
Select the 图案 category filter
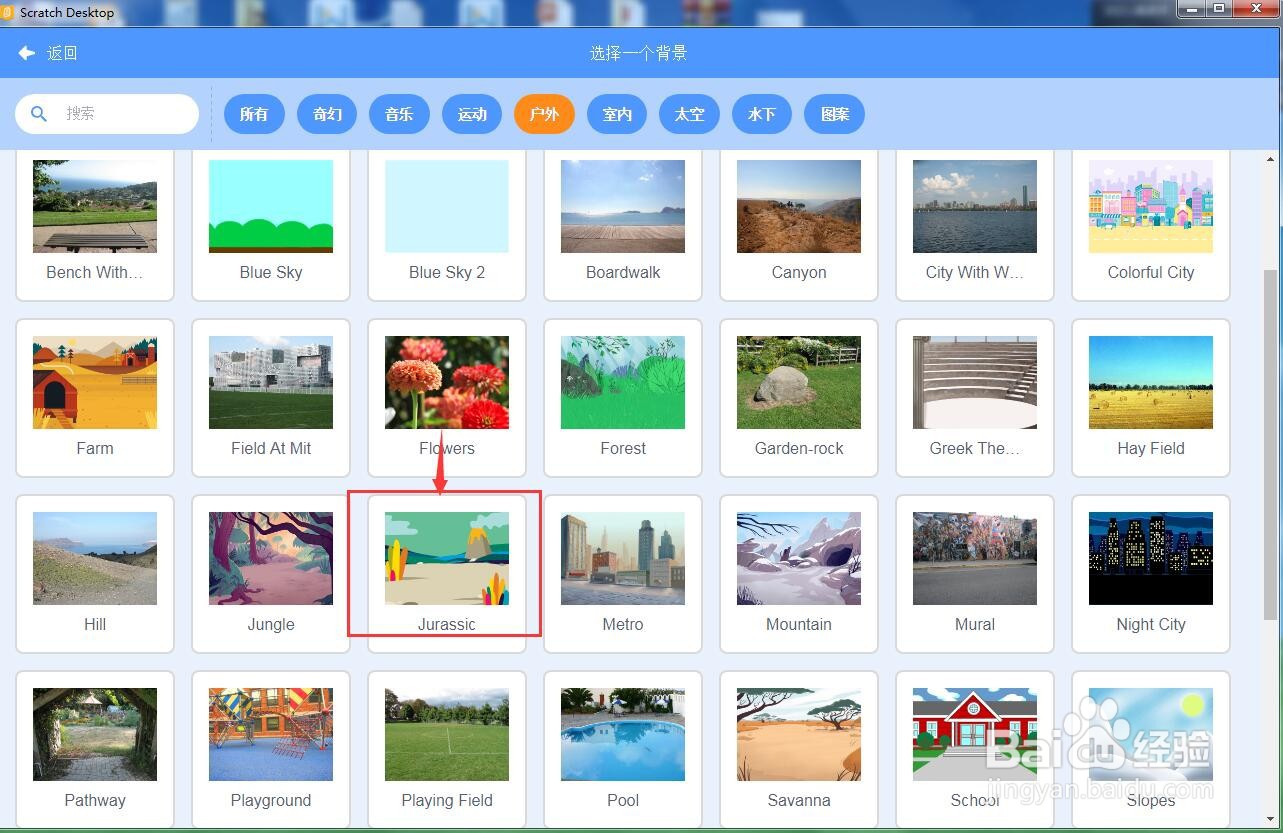[834, 114]
